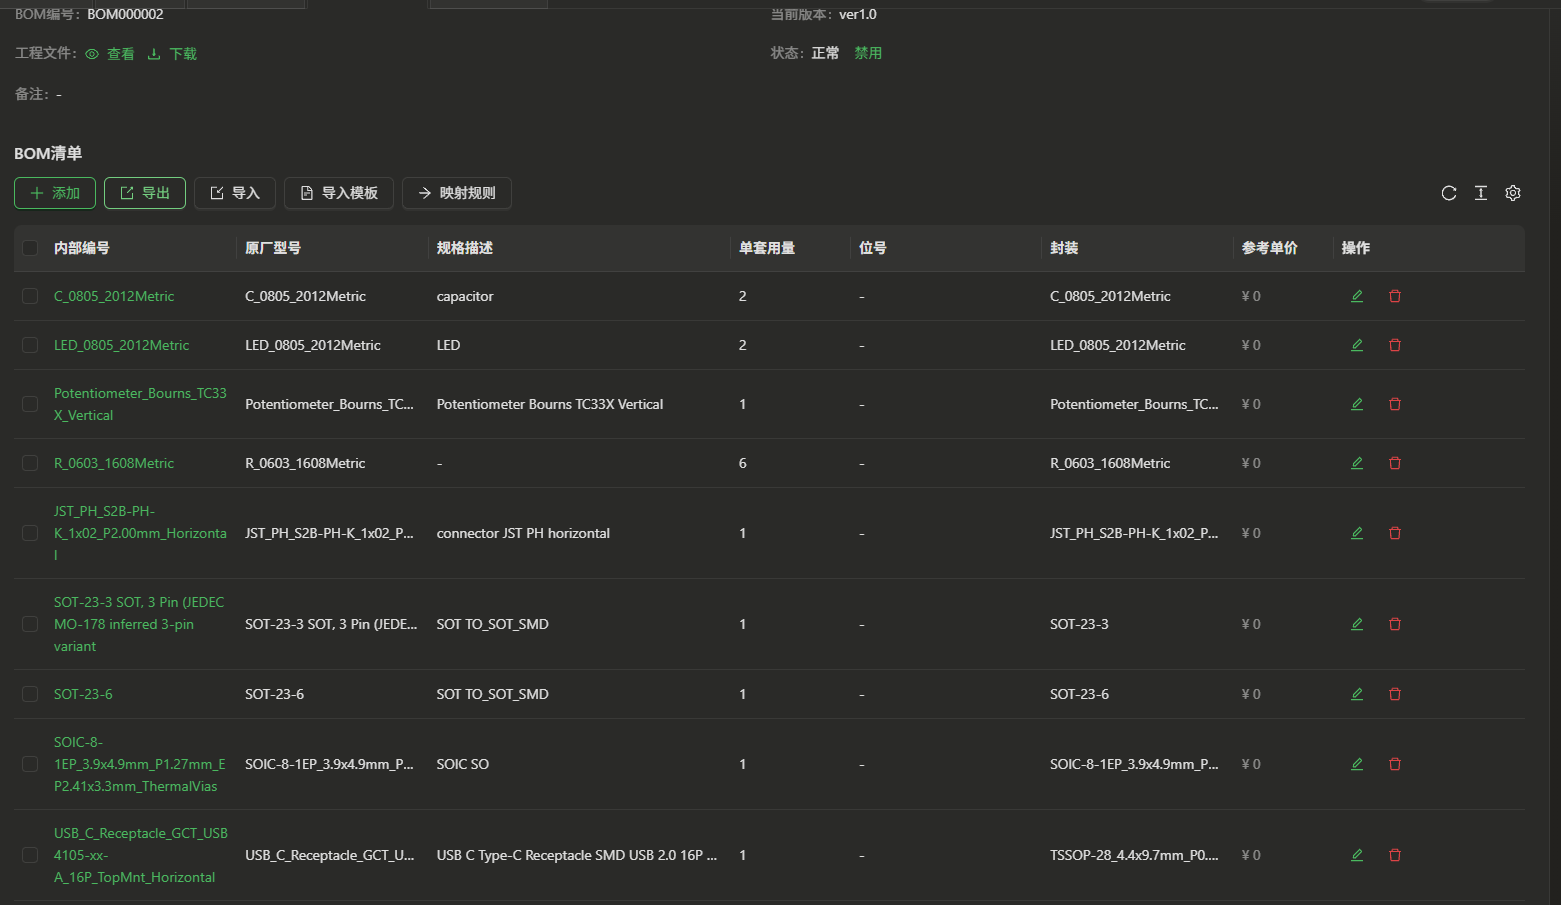Select the SOT-23-6 row checkbox
Viewport: 1561px width, 905px height.
tap(30, 694)
